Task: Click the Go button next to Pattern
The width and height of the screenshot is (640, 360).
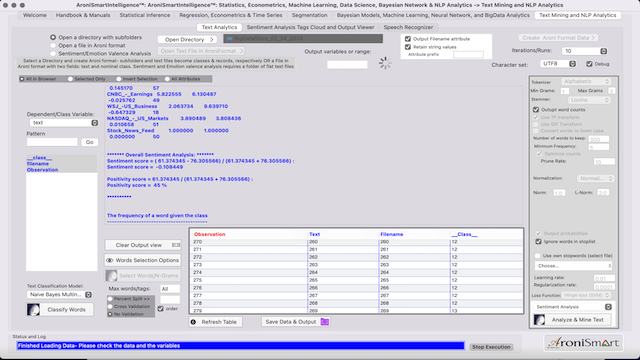Action: [89, 142]
